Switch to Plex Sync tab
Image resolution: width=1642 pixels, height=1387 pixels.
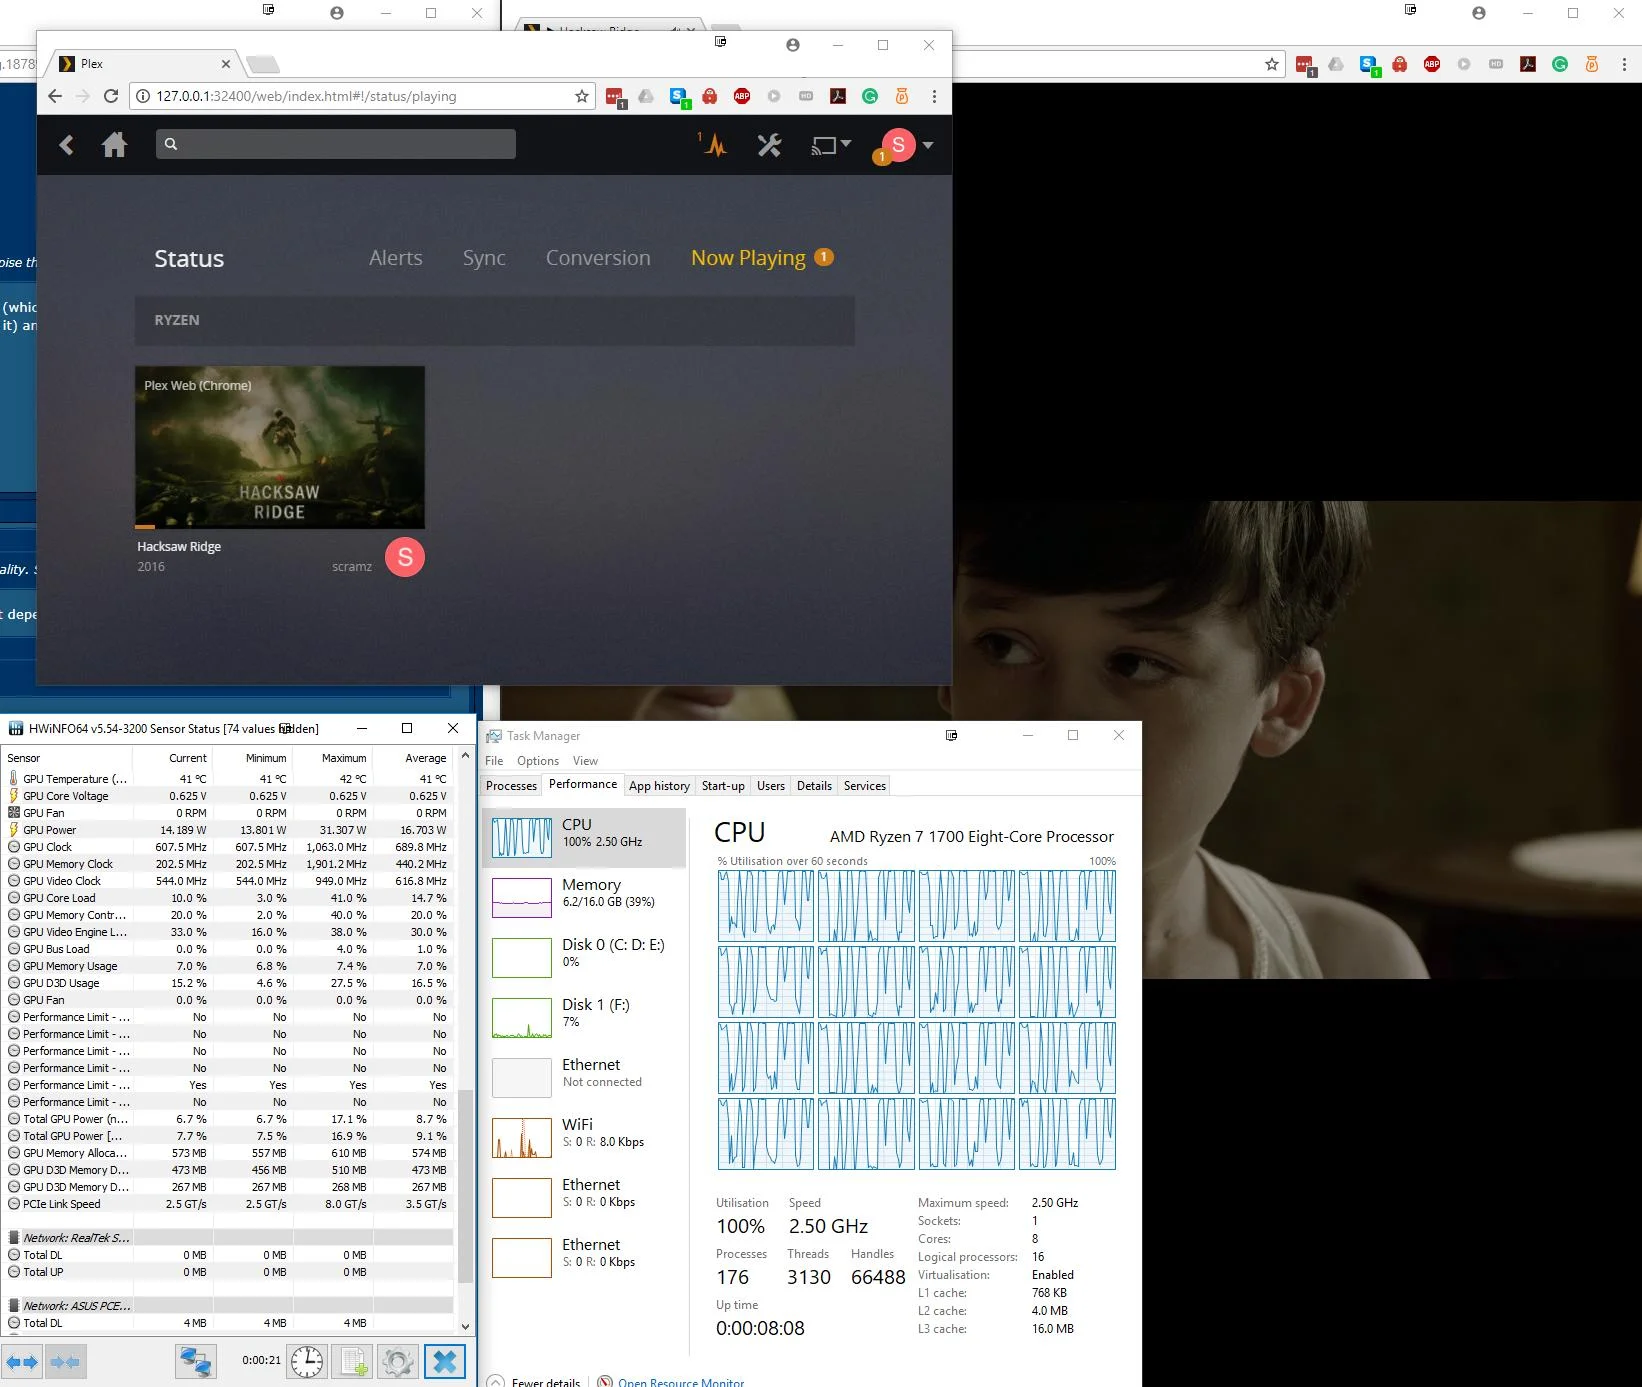click(484, 258)
